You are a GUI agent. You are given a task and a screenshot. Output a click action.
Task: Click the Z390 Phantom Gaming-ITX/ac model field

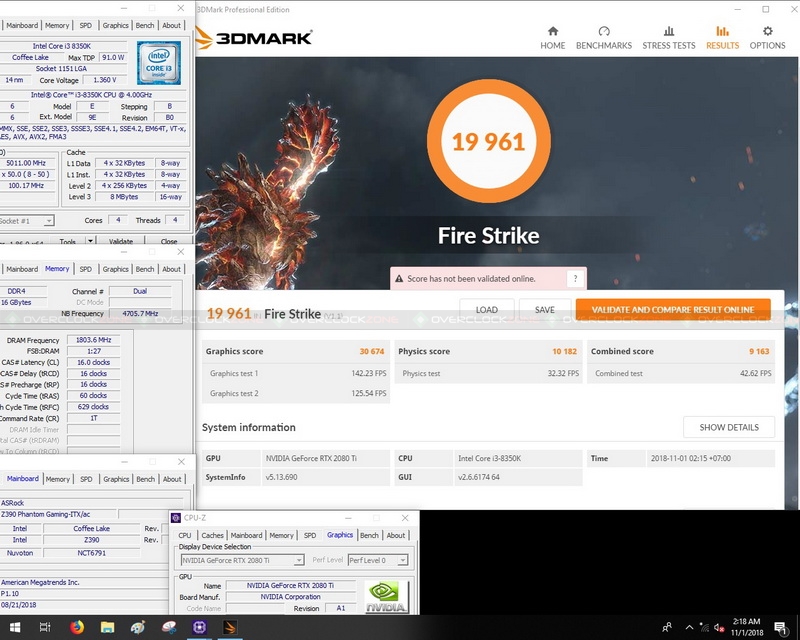pyautogui.click(x=57, y=514)
